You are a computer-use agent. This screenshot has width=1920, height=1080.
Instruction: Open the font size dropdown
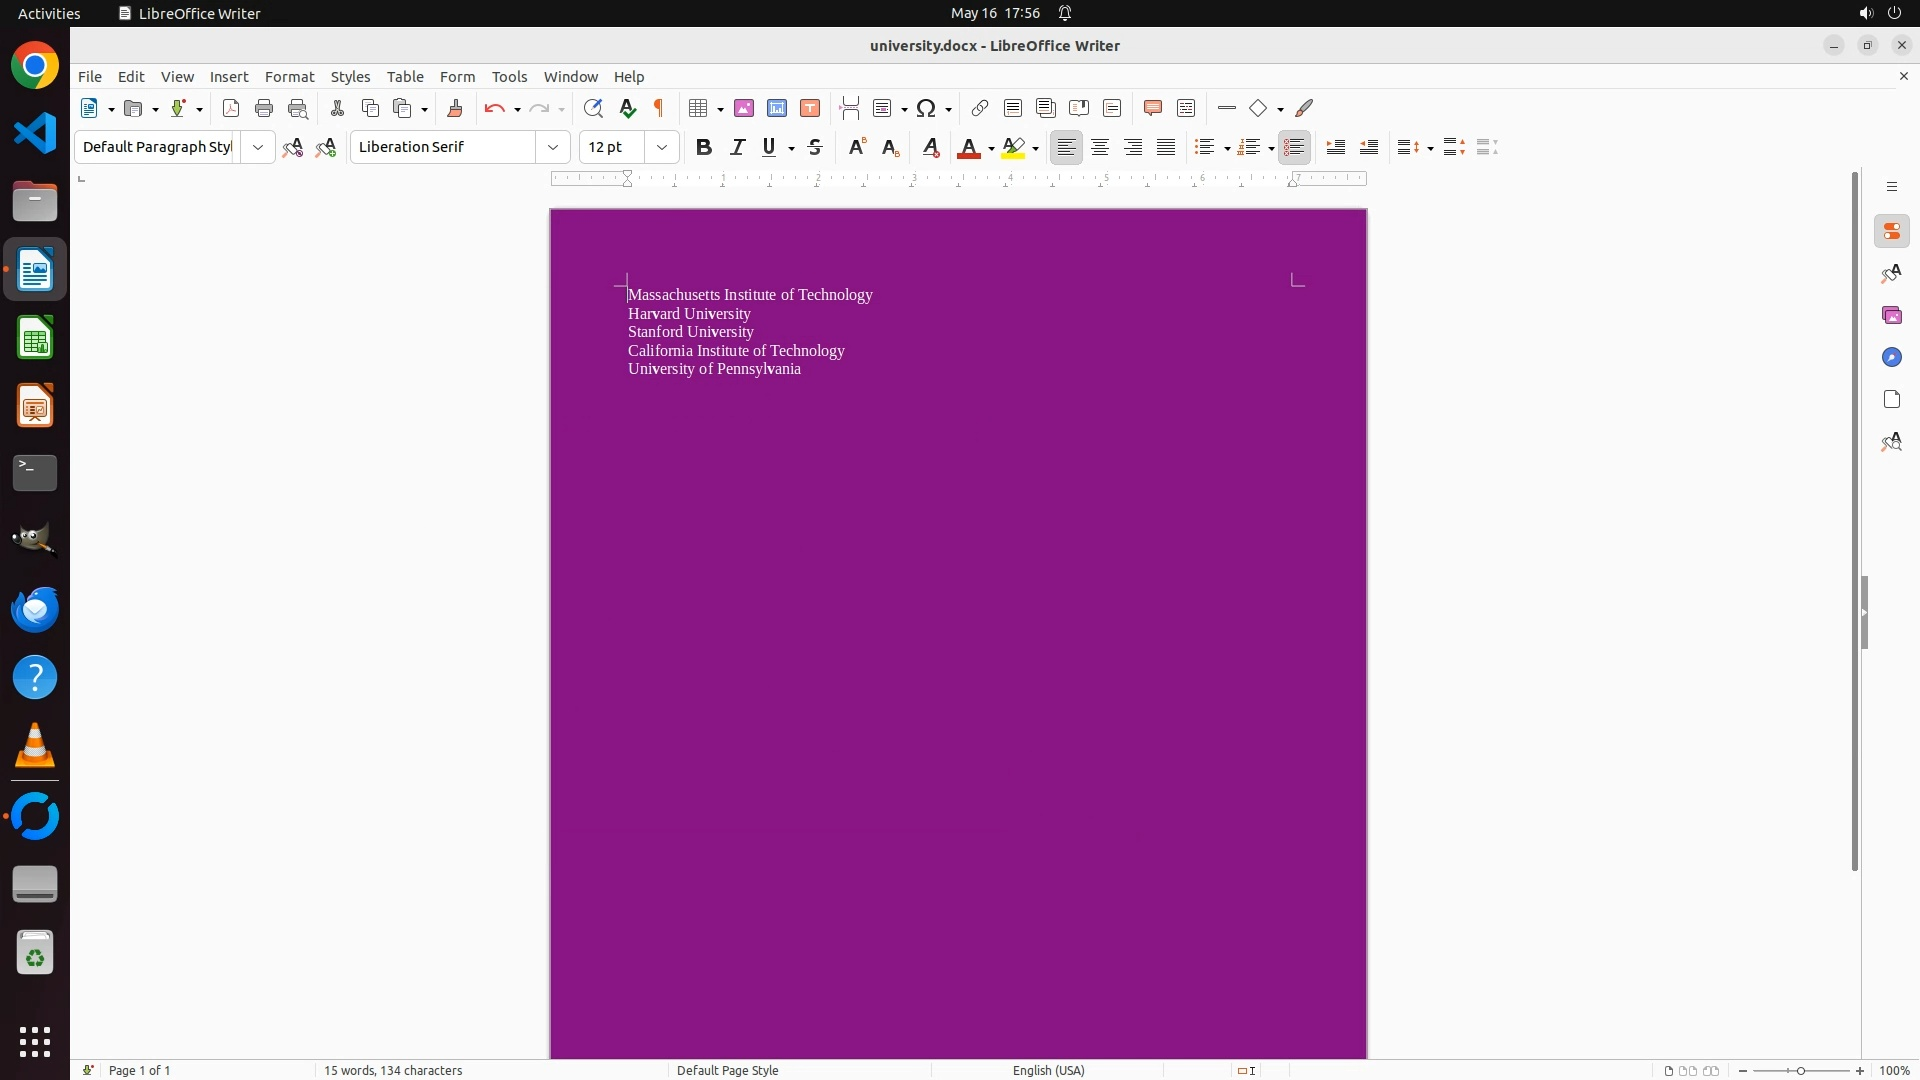[x=662, y=148]
